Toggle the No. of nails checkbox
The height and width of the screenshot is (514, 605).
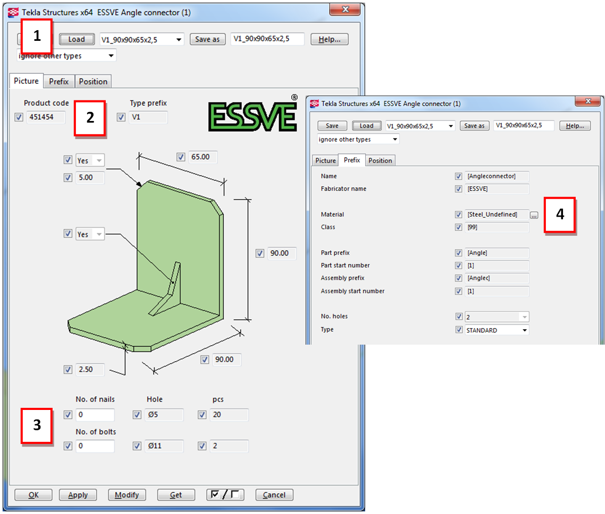point(68,414)
